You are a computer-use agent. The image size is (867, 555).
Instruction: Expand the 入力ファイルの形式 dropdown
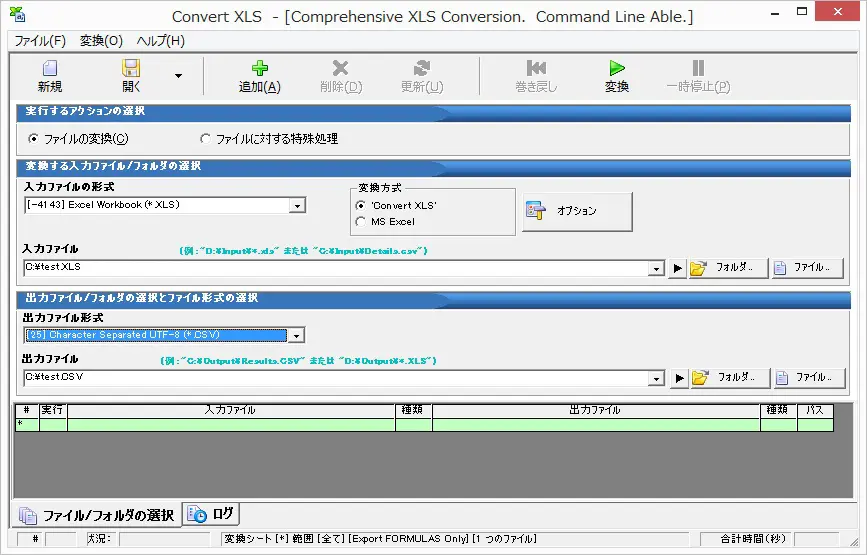tap(297, 206)
